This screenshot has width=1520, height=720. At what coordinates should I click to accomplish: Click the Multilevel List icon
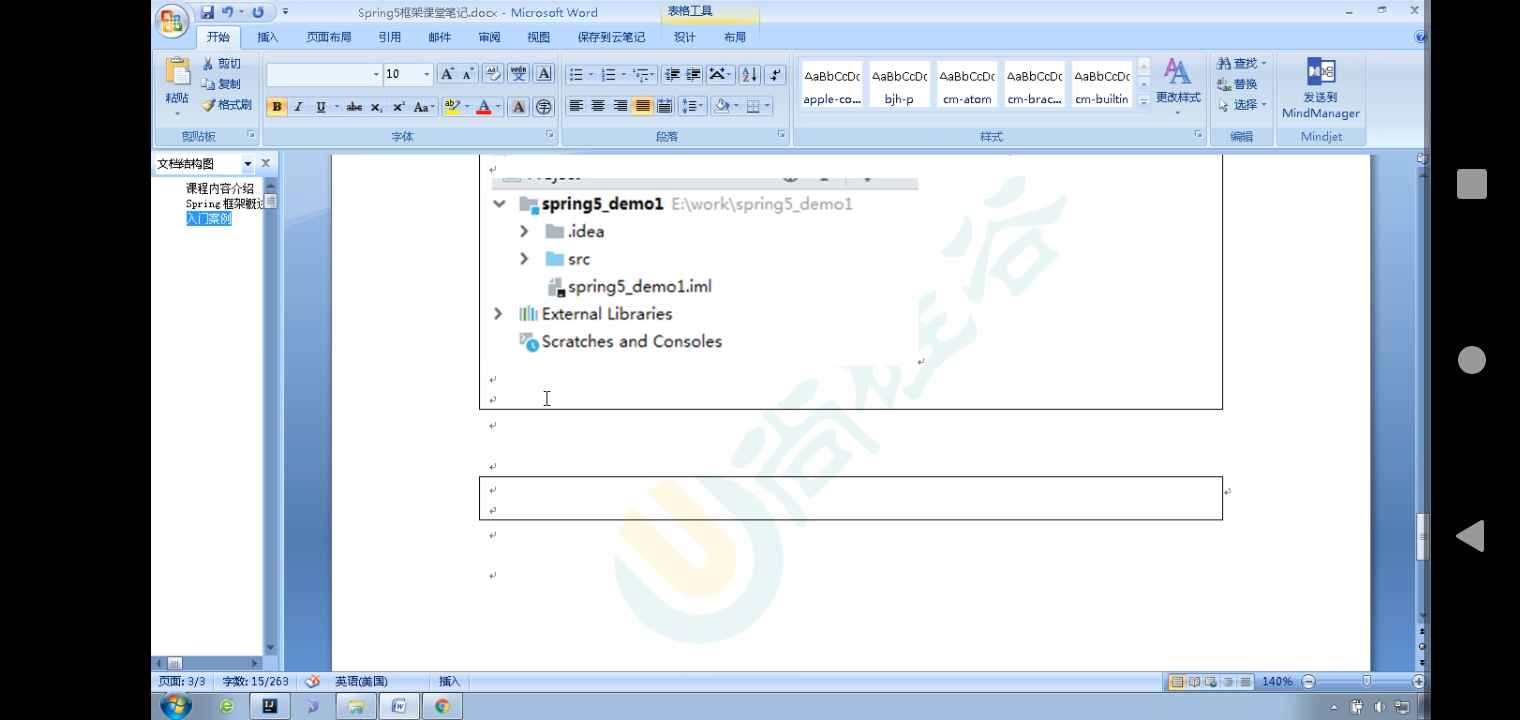coord(641,75)
